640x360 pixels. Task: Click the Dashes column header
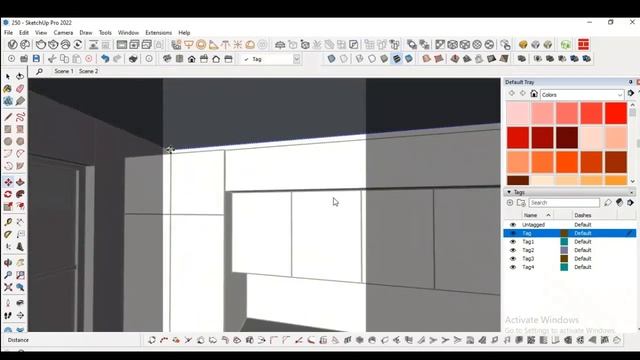tap(582, 215)
